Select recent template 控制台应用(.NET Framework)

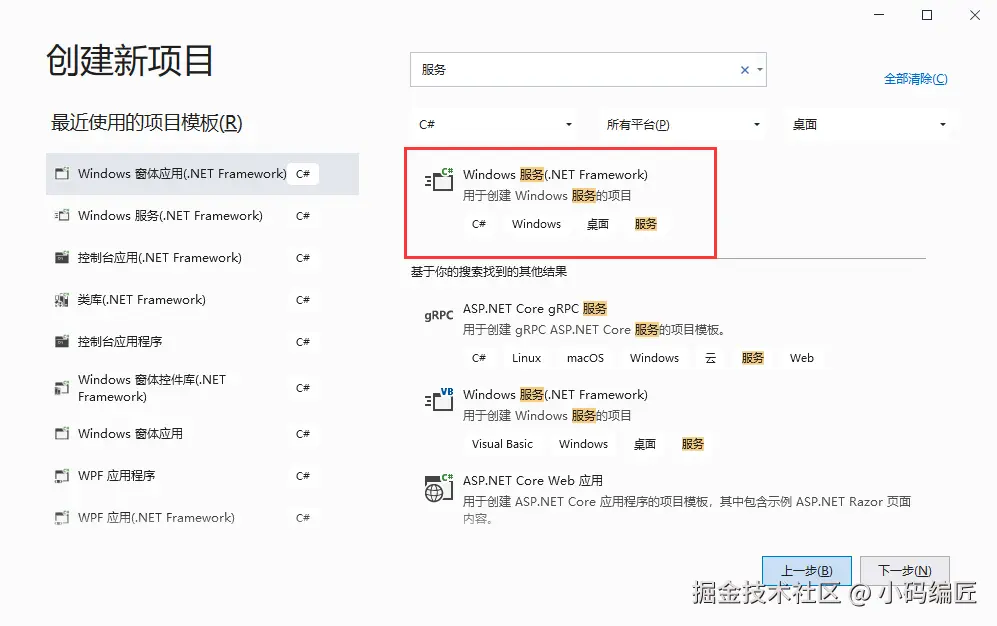[x=202, y=257]
